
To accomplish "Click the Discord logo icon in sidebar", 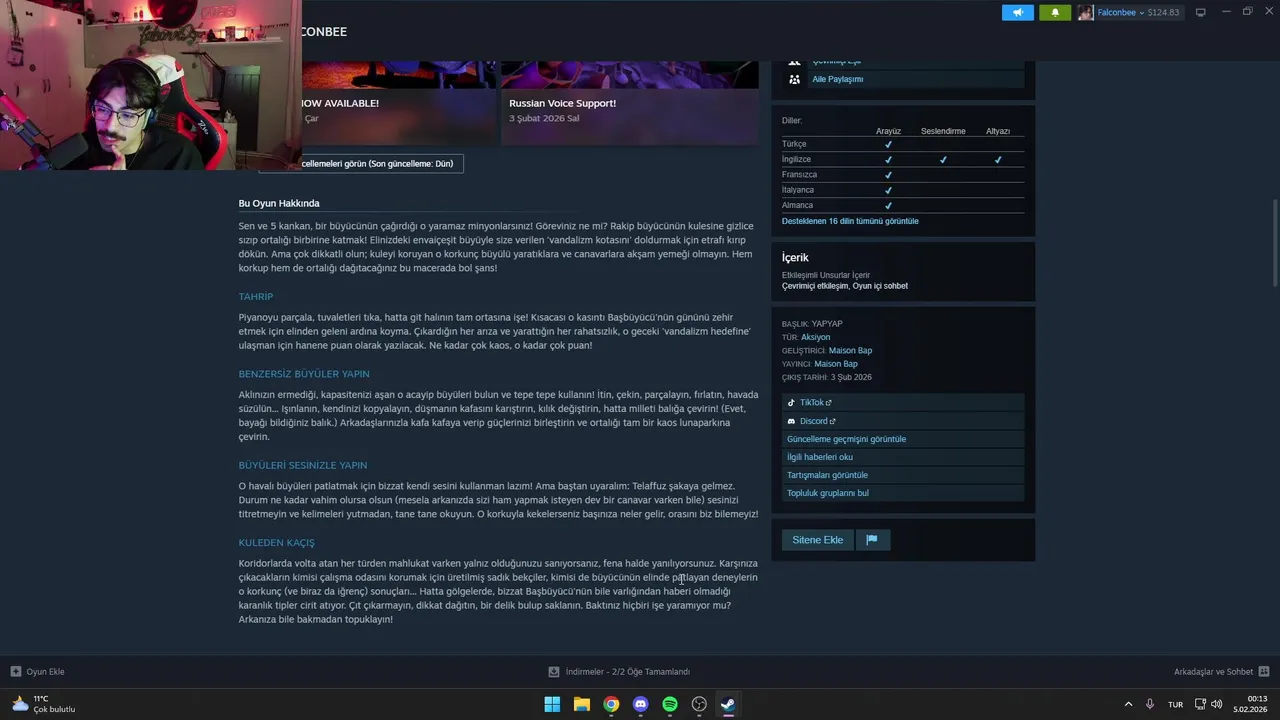I will point(791,421).
